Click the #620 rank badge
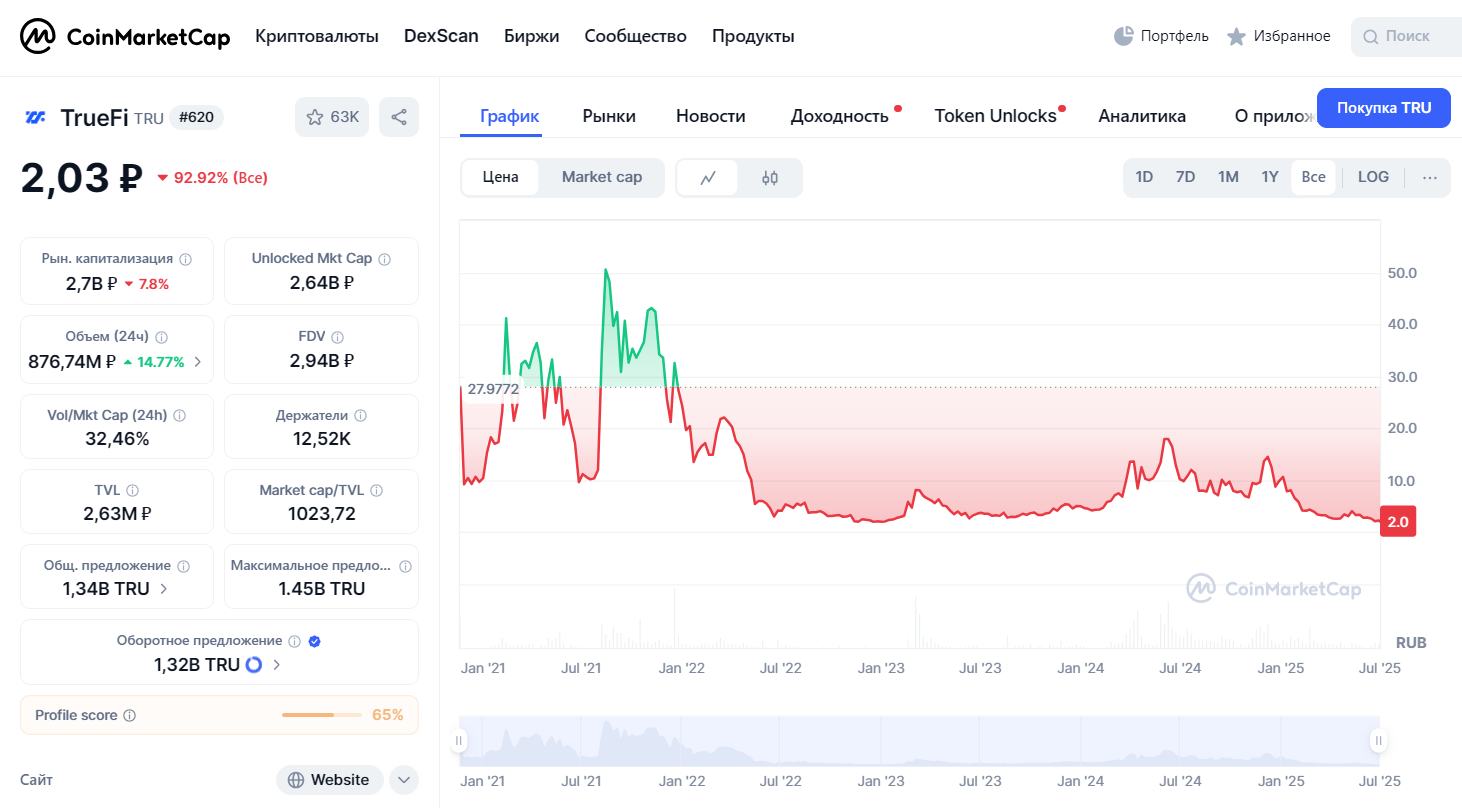Screen dimensions: 1462x808 click(x=196, y=118)
